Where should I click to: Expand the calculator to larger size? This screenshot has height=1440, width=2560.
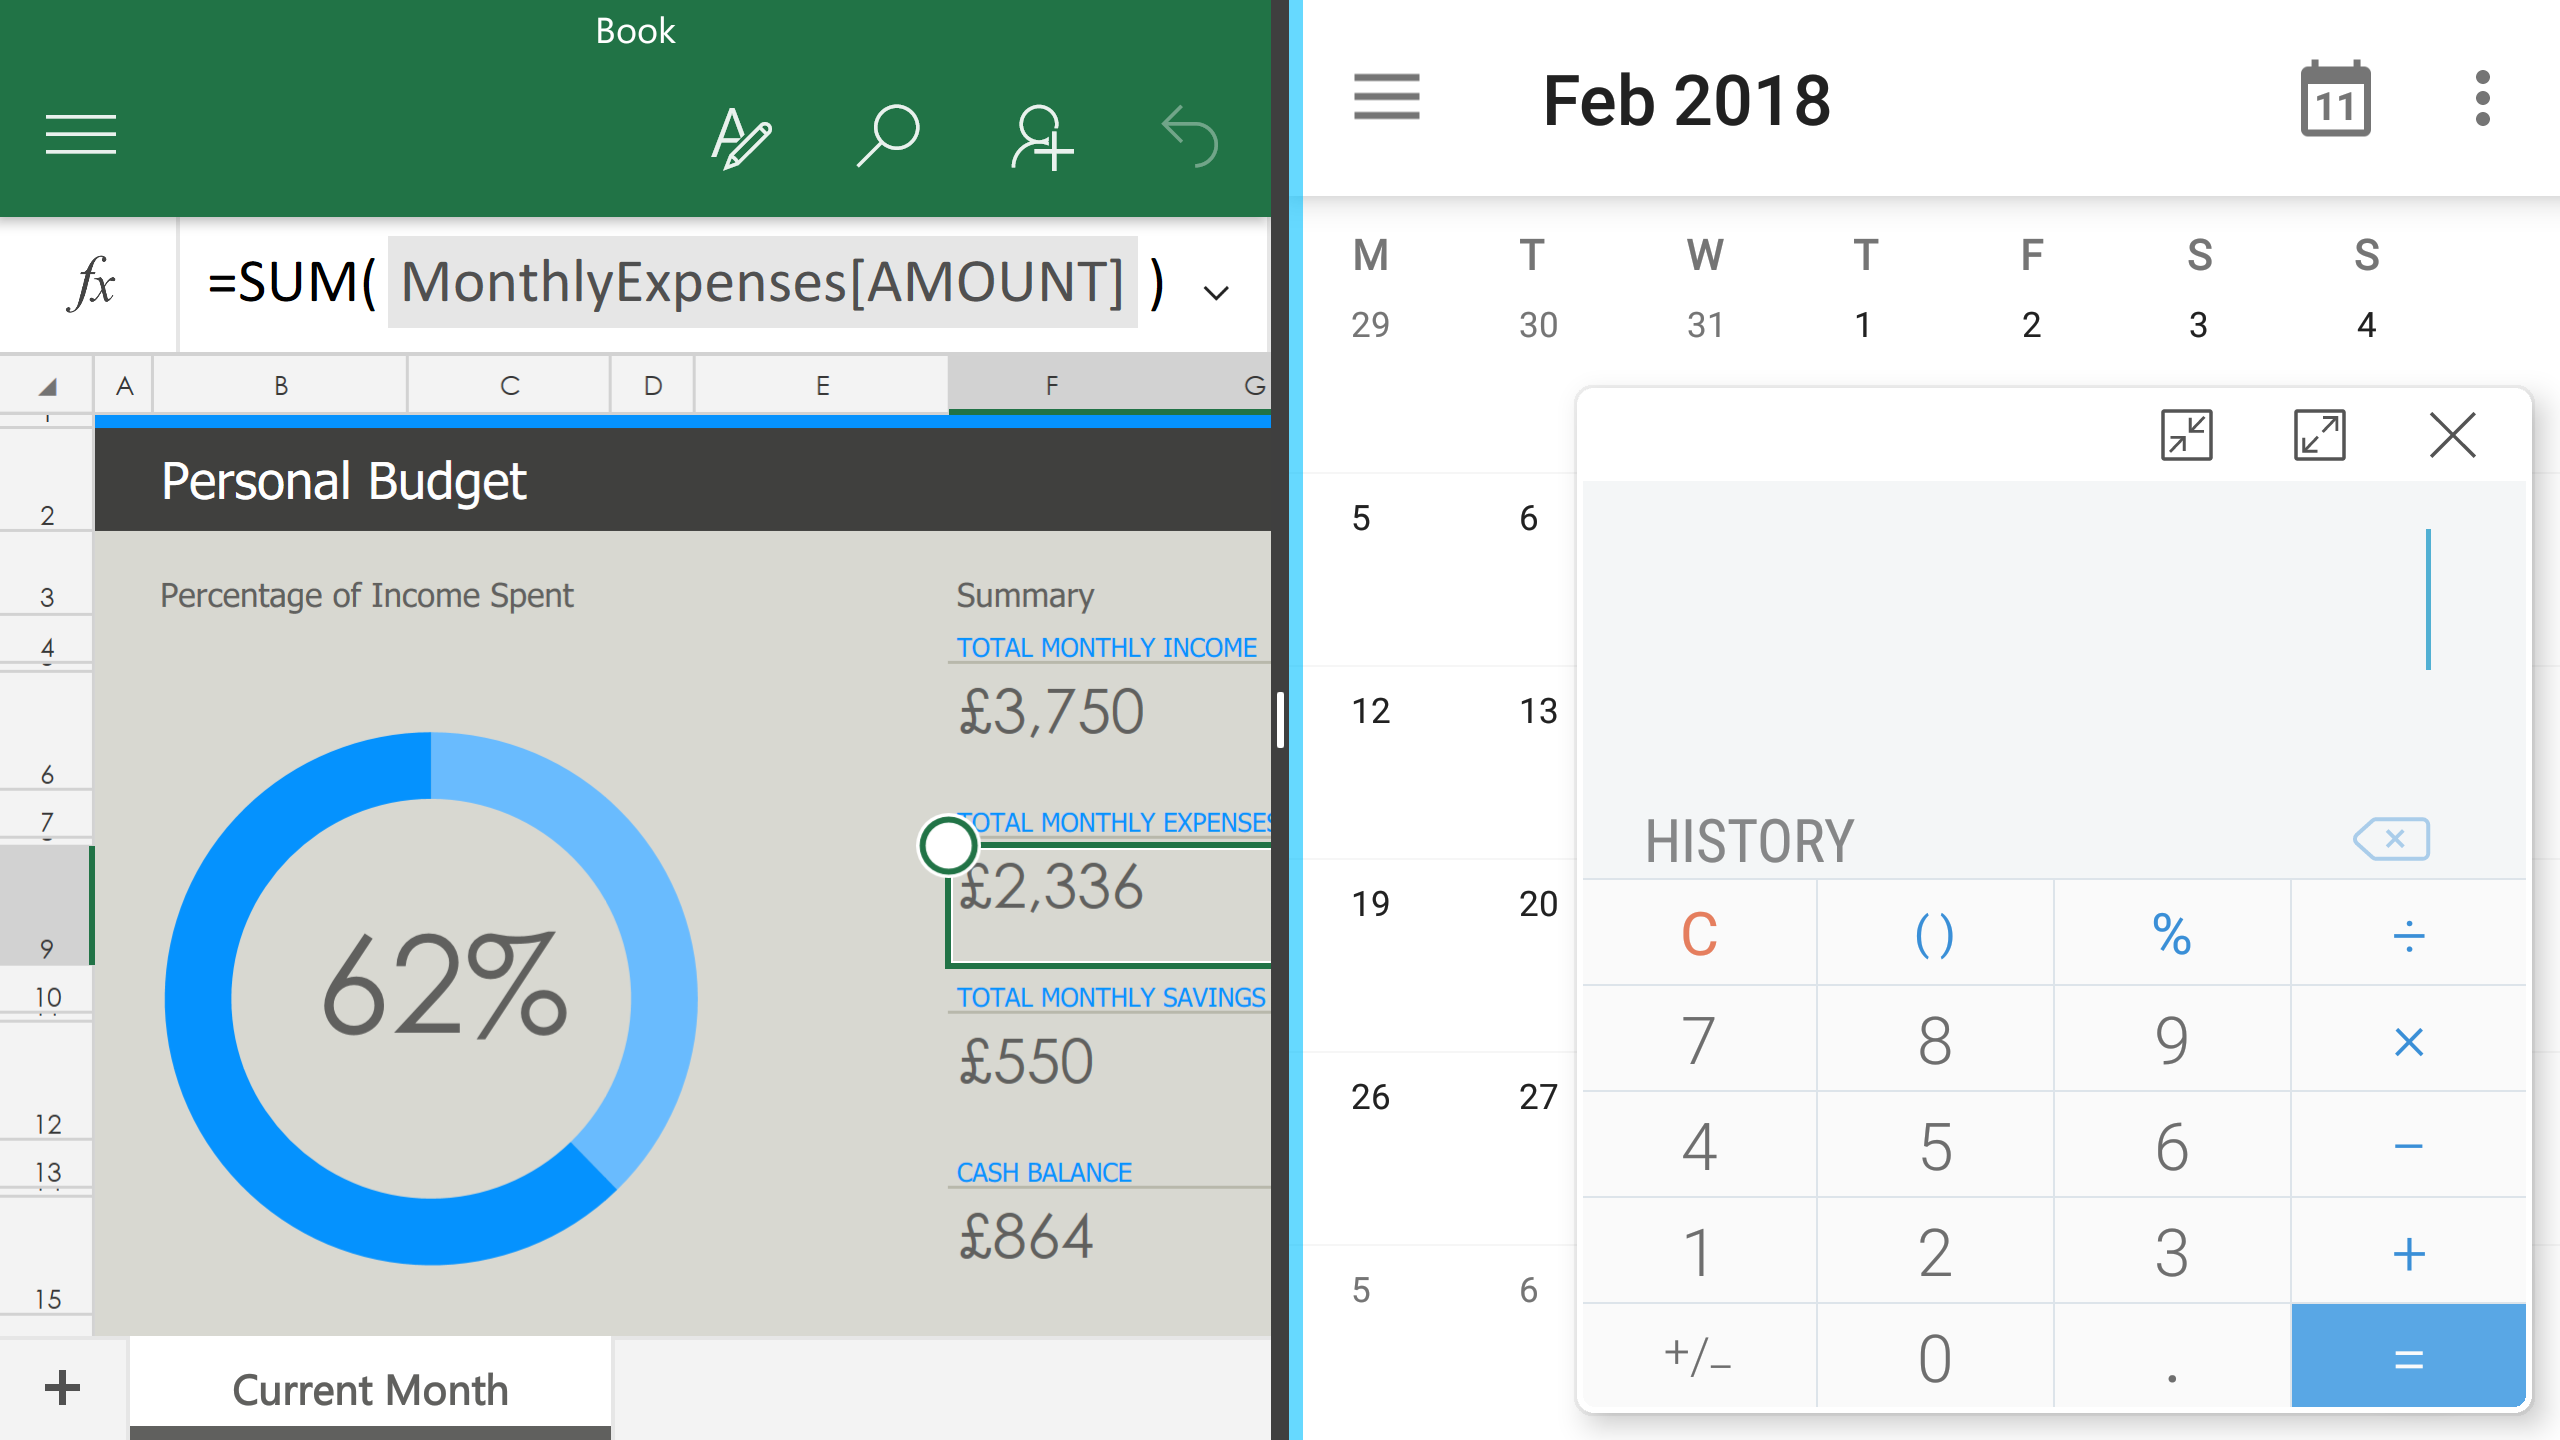[2319, 435]
